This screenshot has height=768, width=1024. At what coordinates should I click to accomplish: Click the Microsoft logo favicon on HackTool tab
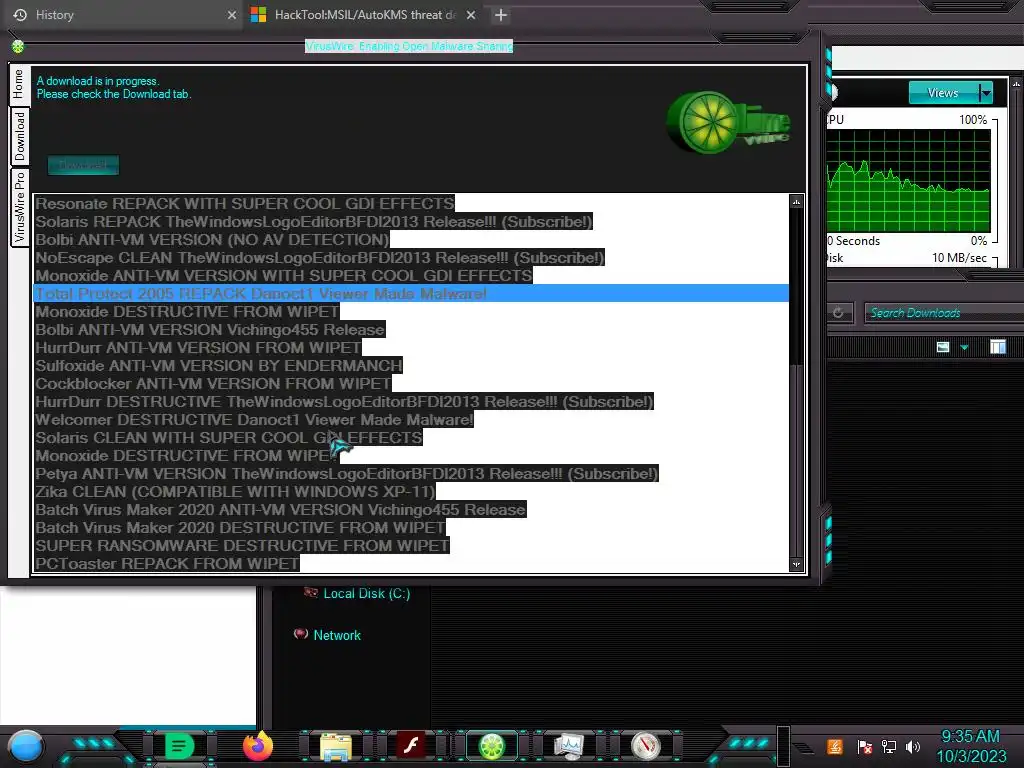tap(259, 14)
